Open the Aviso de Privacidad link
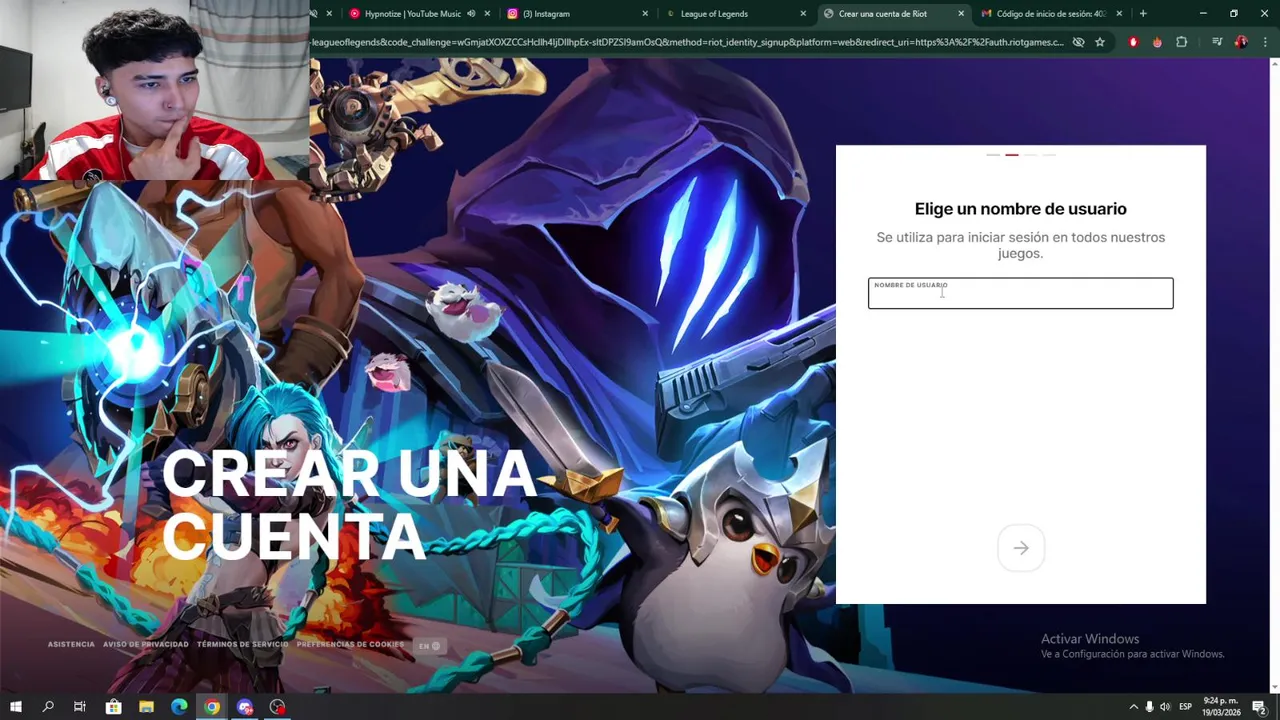Screen dimensions: 1280x720 (x=146, y=645)
